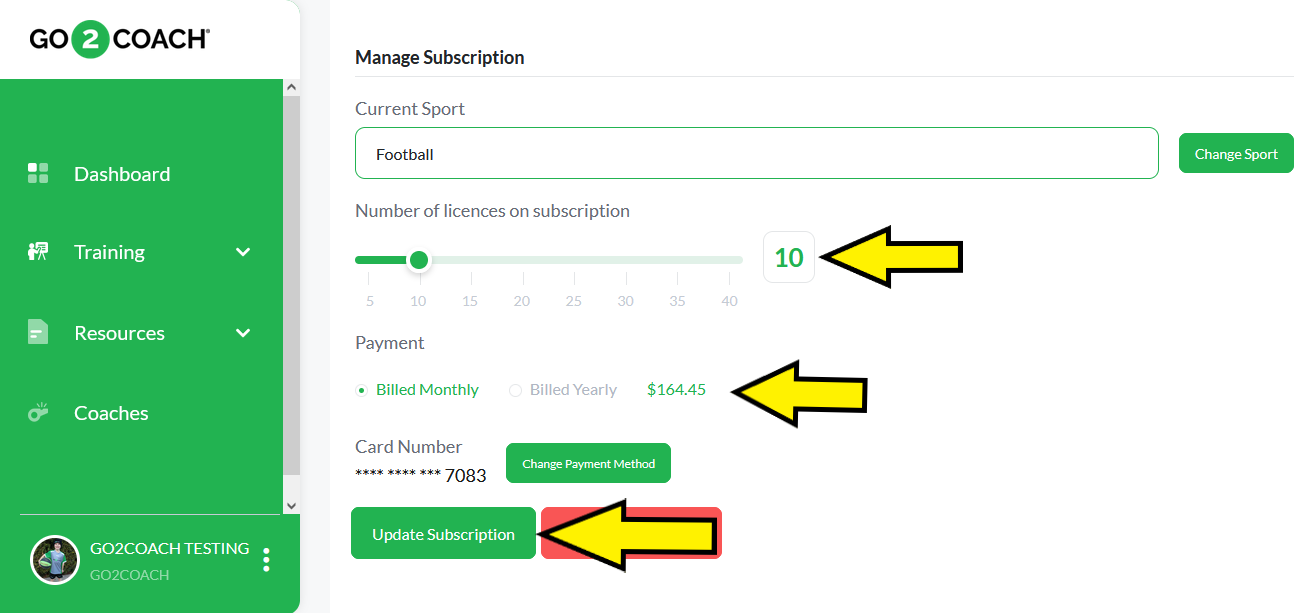1312x613 pixels.
Task: Click the user profile avatar
Action: tap(54, 560)
